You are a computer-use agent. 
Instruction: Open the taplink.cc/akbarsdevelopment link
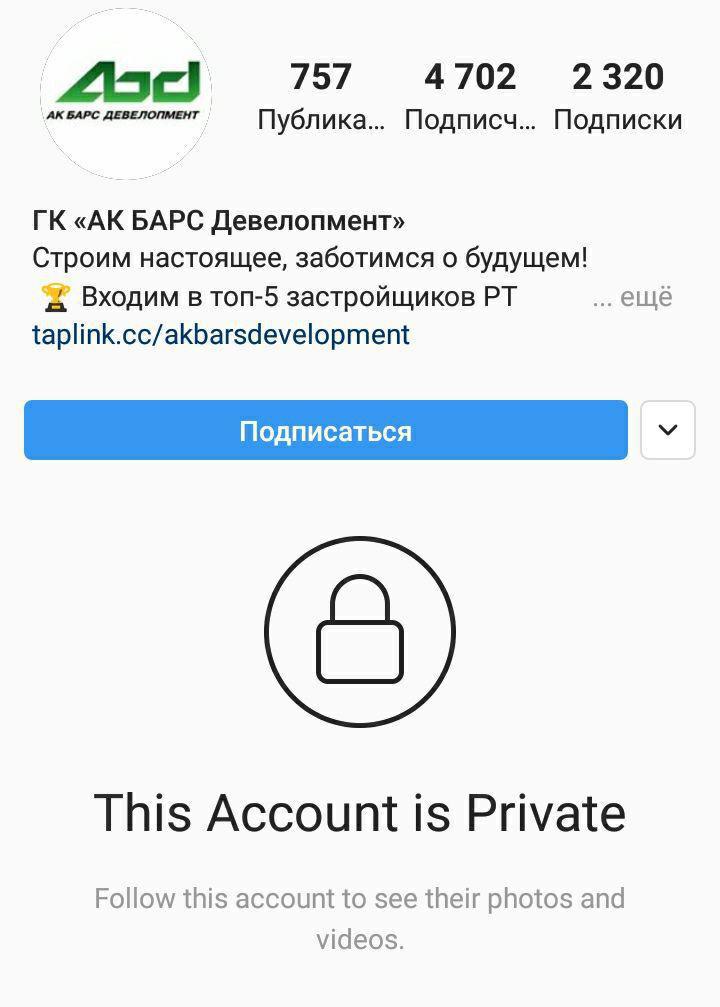coord(221,335)
